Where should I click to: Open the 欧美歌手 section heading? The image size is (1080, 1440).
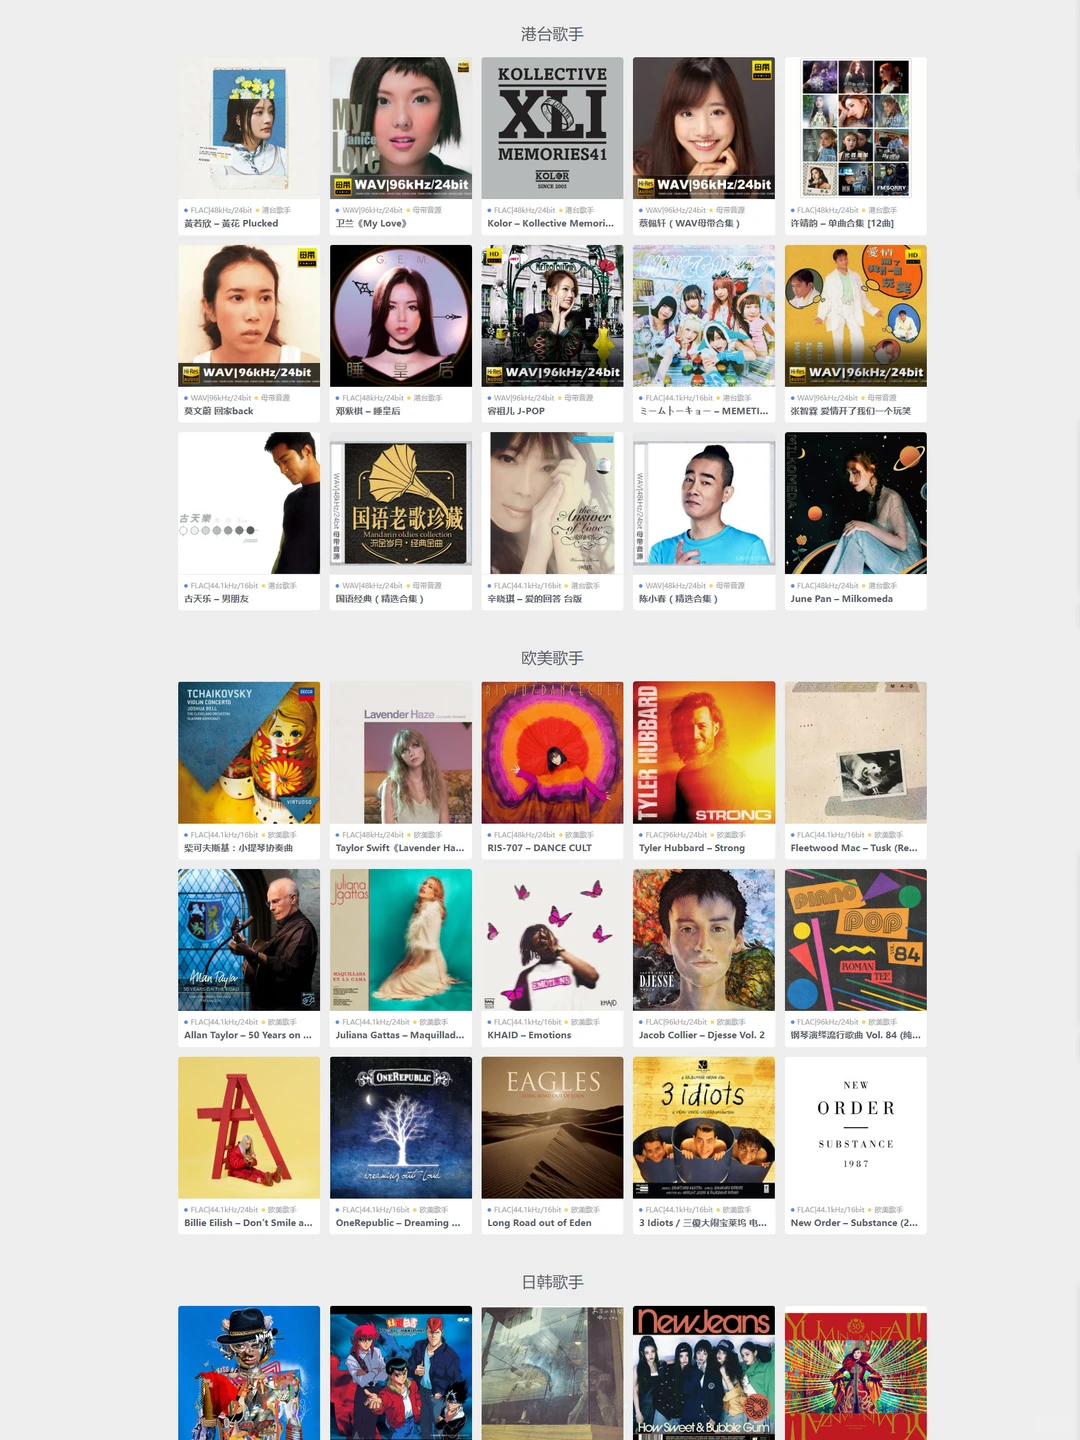(x=552, y=658)
